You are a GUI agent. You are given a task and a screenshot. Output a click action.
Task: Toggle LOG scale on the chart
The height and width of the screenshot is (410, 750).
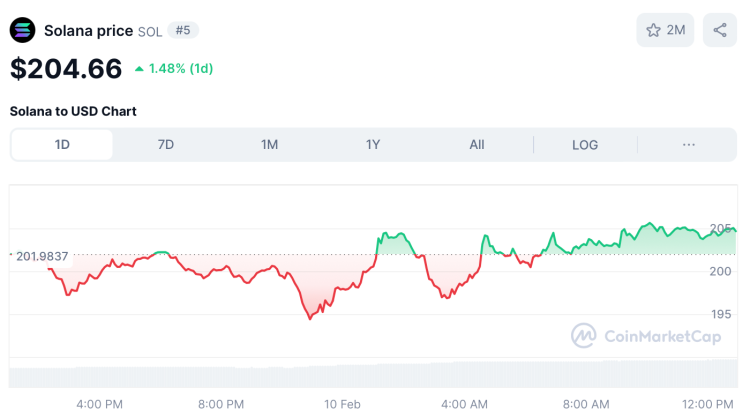[x=585, y=145]
